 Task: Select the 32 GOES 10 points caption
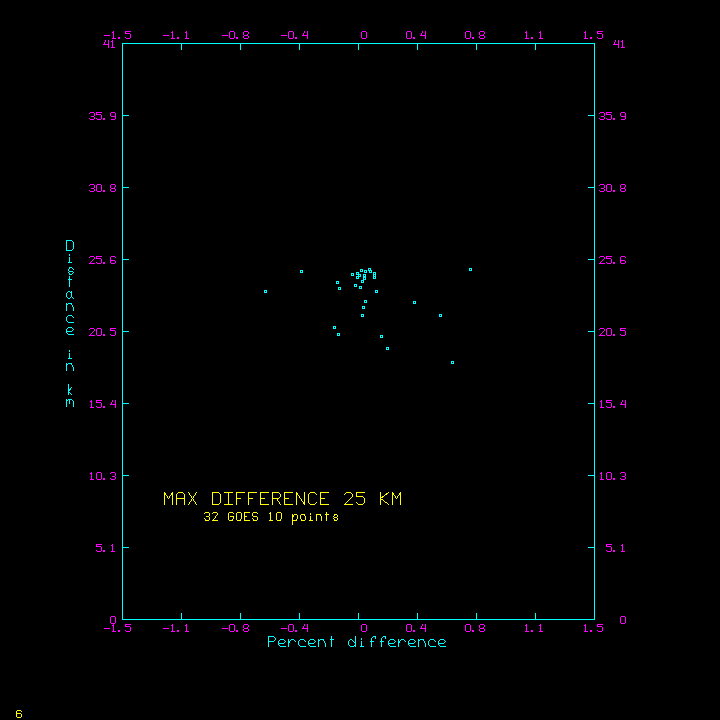271,518
